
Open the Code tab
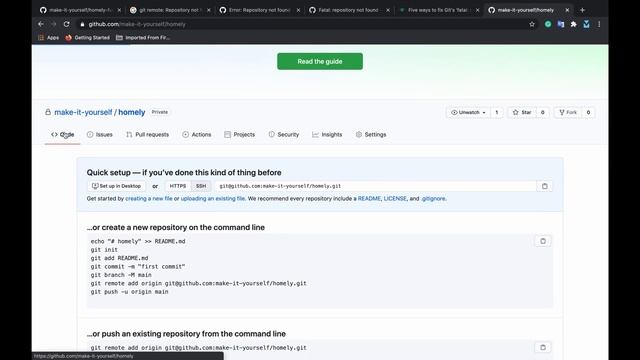[62, 134]
